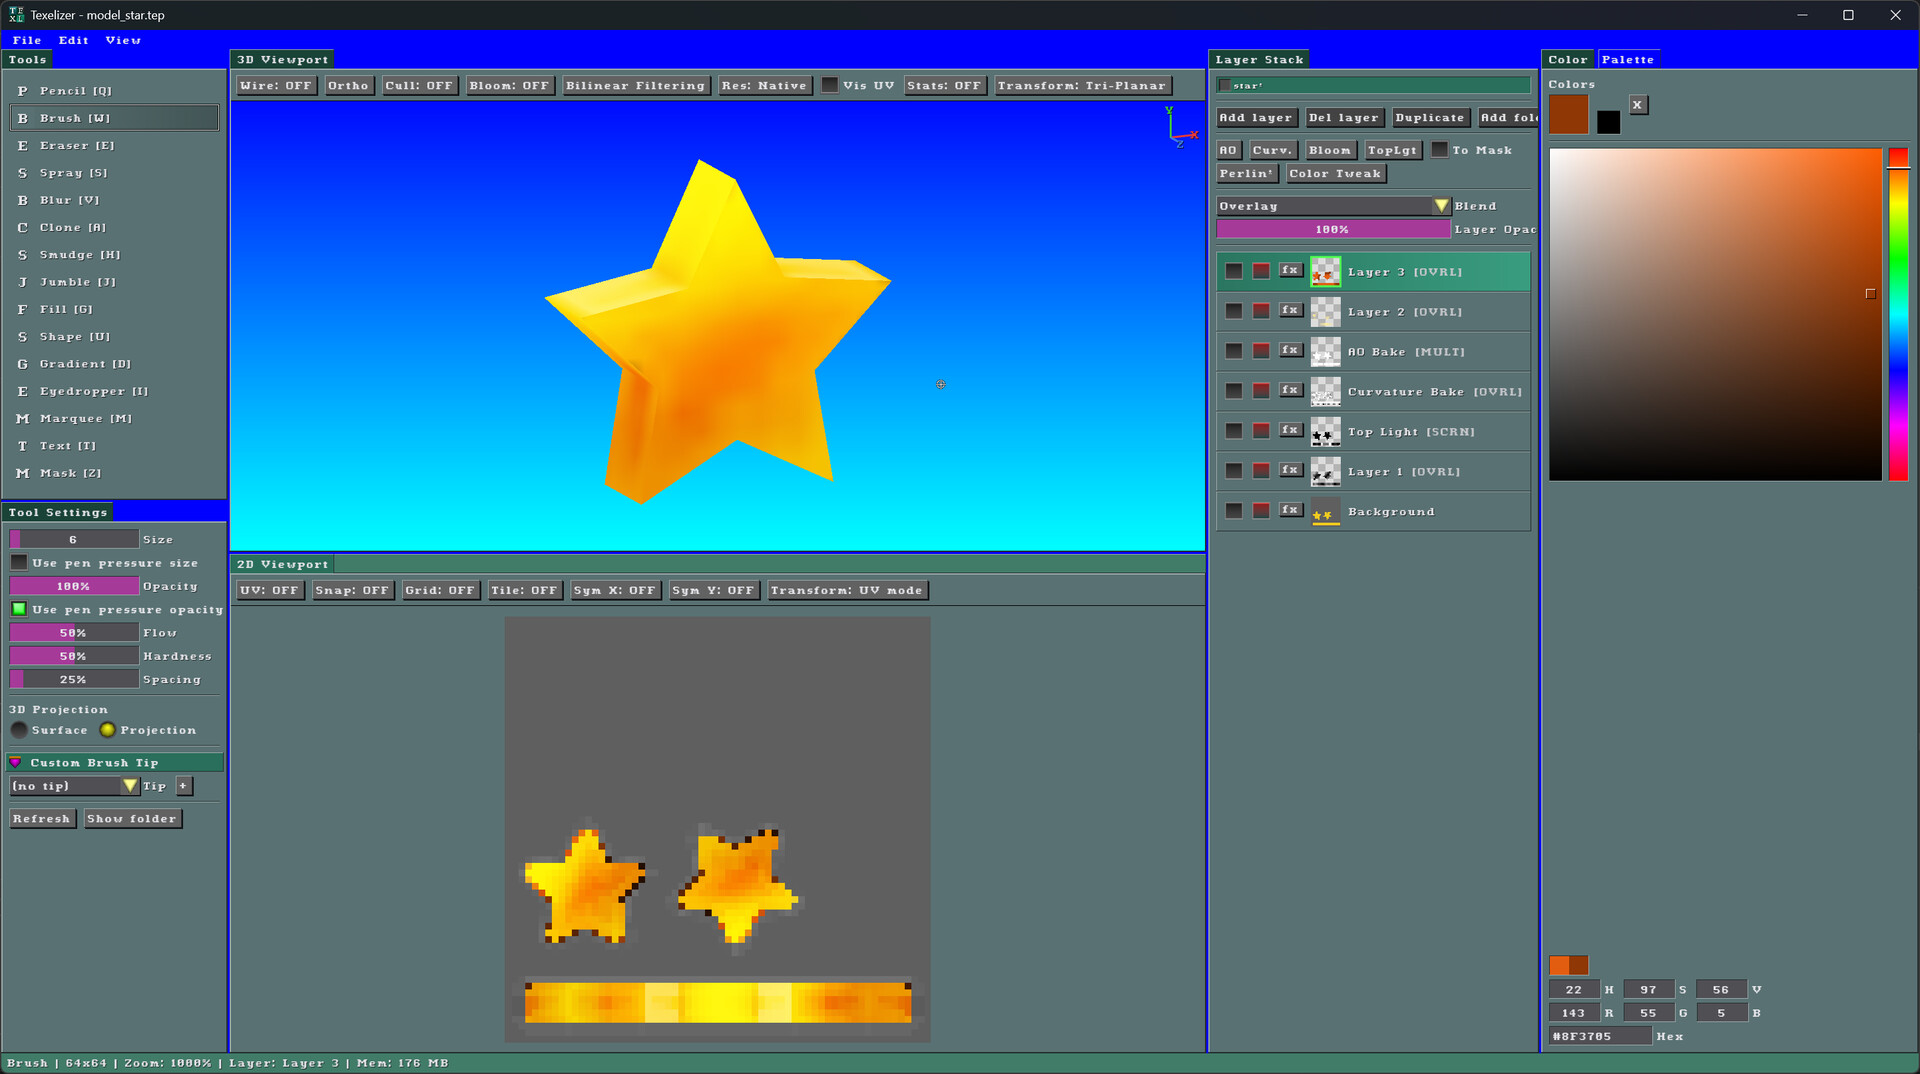Select the Eraser tool
This screenshot has width=1920, height=1074.
[x=114, y=146]
